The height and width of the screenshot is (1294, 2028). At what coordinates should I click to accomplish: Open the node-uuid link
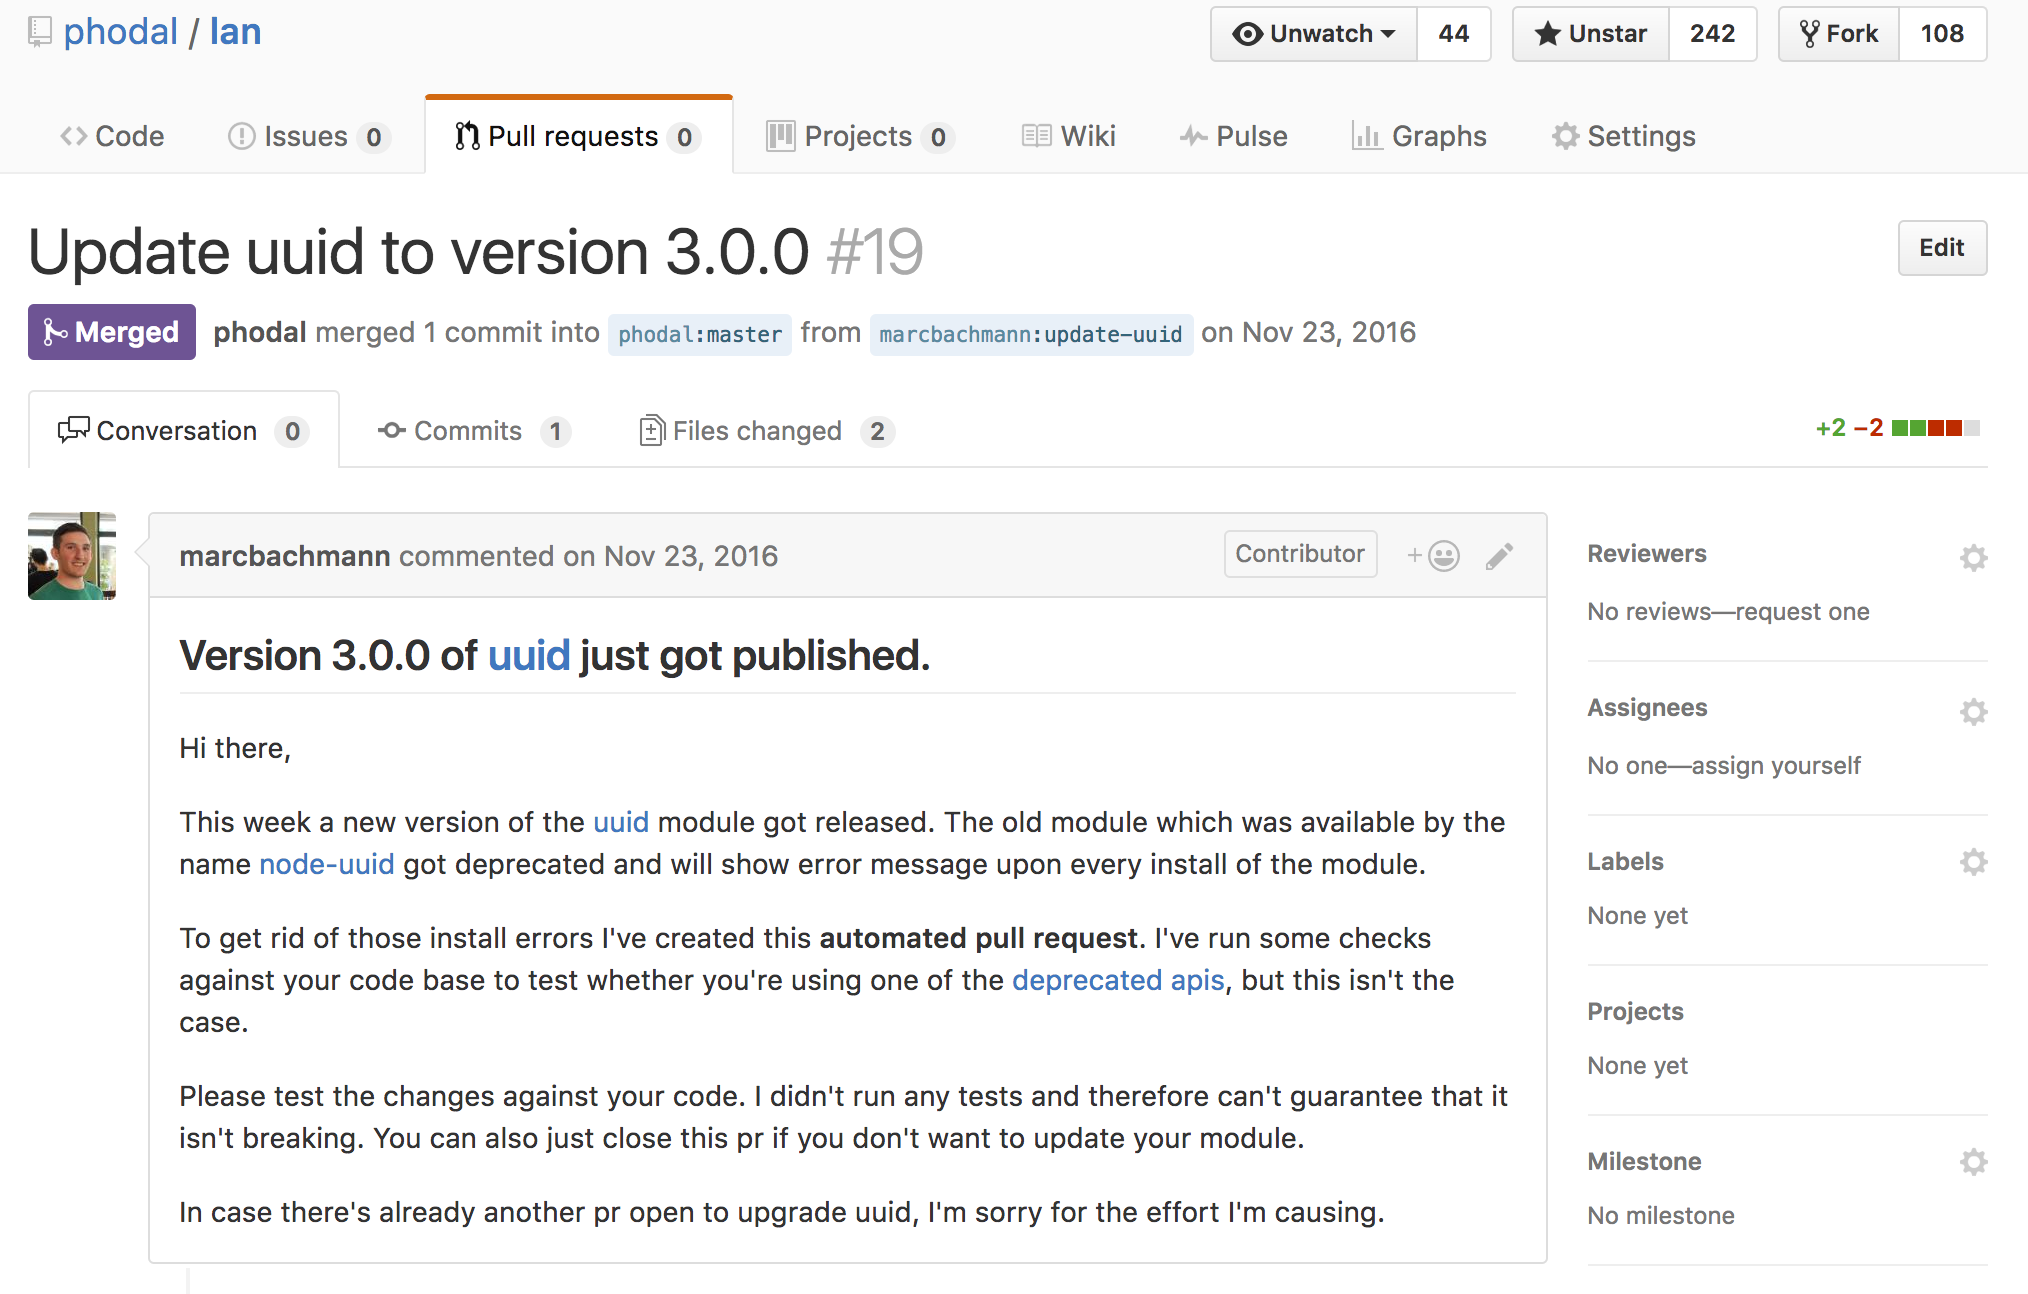point(327,864)
